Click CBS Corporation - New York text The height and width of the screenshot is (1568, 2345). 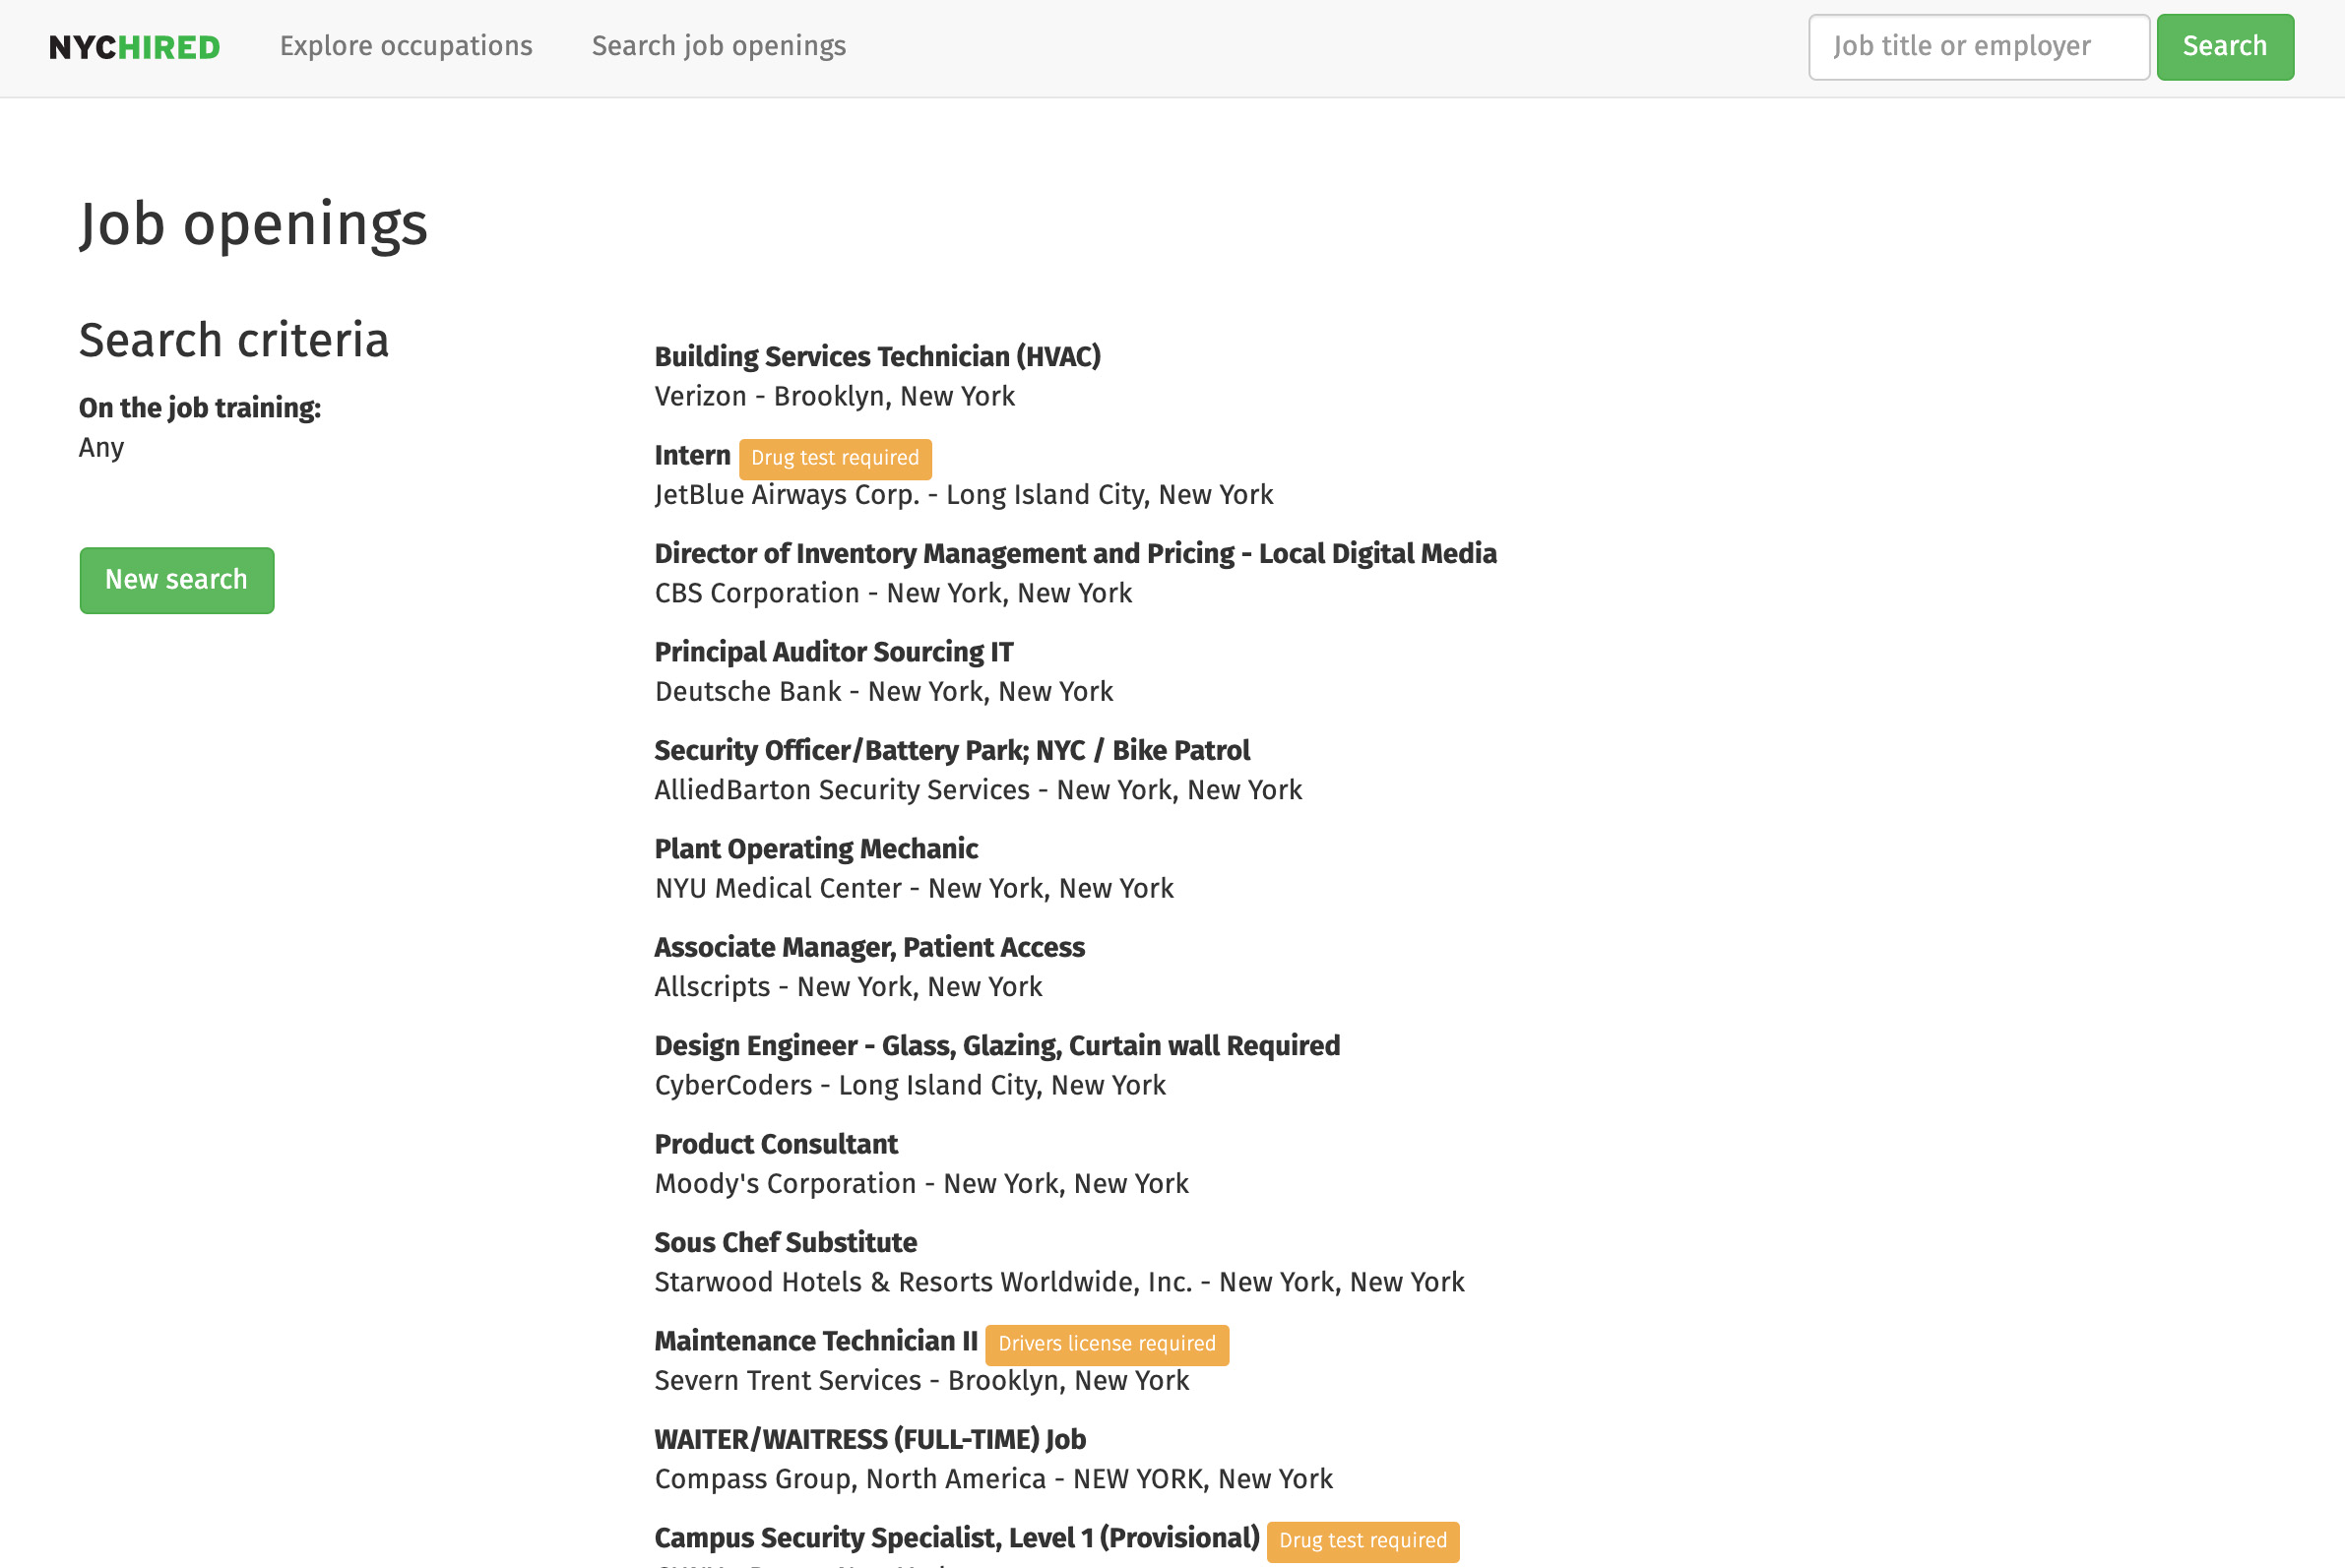click(892, 594)
